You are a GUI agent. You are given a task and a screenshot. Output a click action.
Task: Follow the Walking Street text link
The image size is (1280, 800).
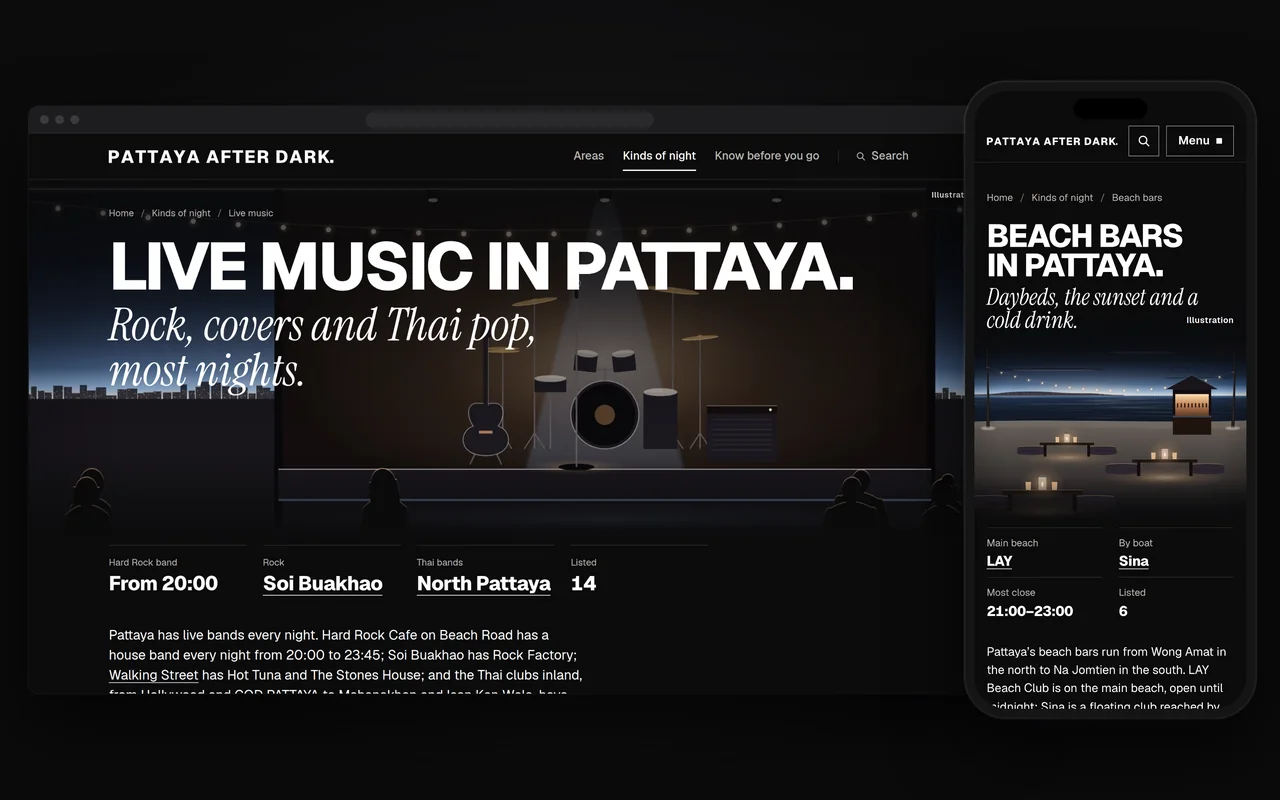153,675
